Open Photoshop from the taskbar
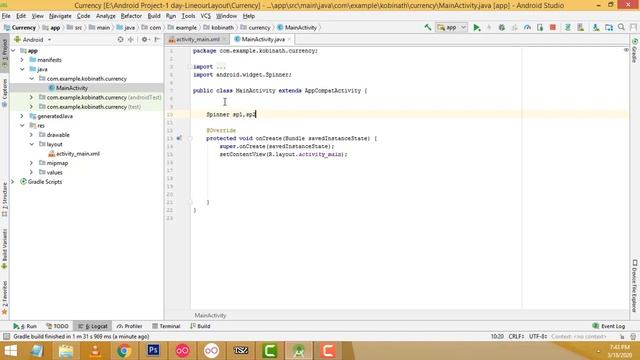The width and height of the screenshot is (640, 360). tap(153, 351)
